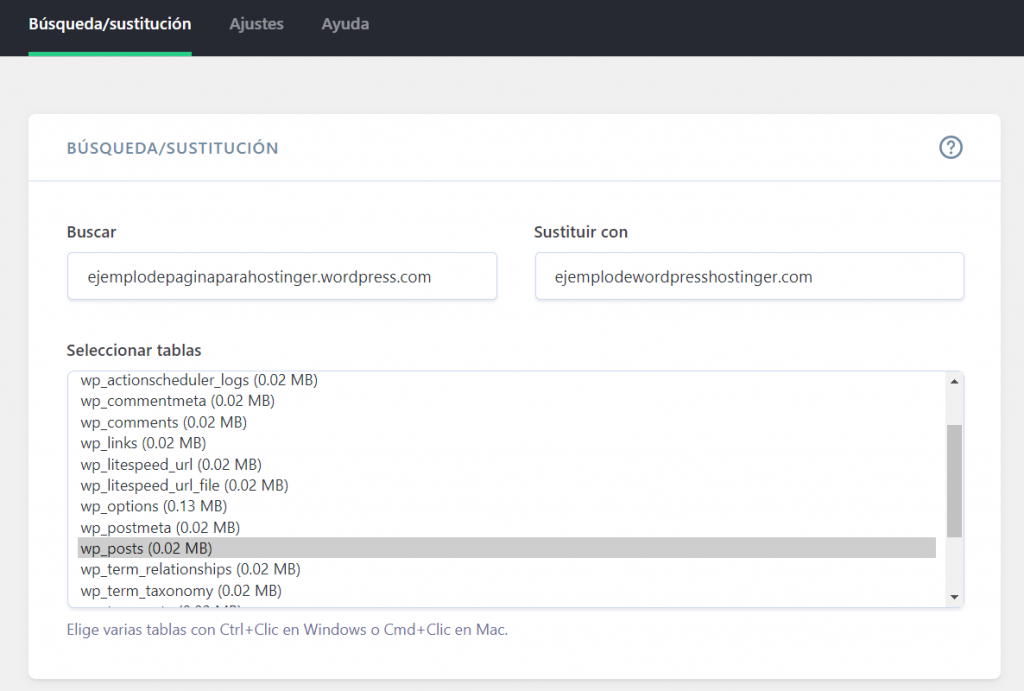The width and height of the screenshot is (1024, 691).
Task: Click the Buscar input field
Action: [281, 276]
